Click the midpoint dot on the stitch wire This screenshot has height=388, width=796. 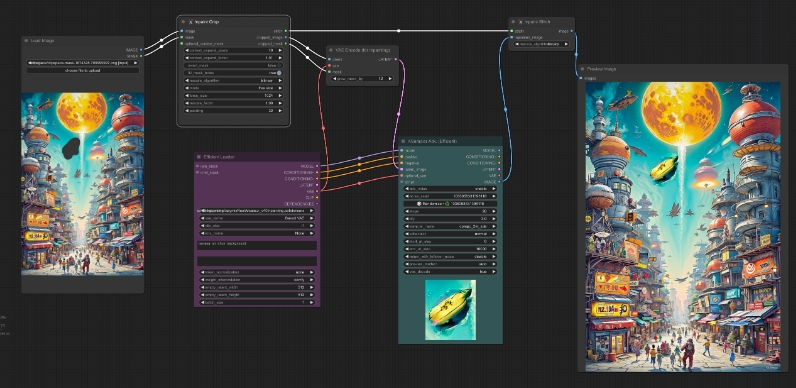tap(399, 31)
